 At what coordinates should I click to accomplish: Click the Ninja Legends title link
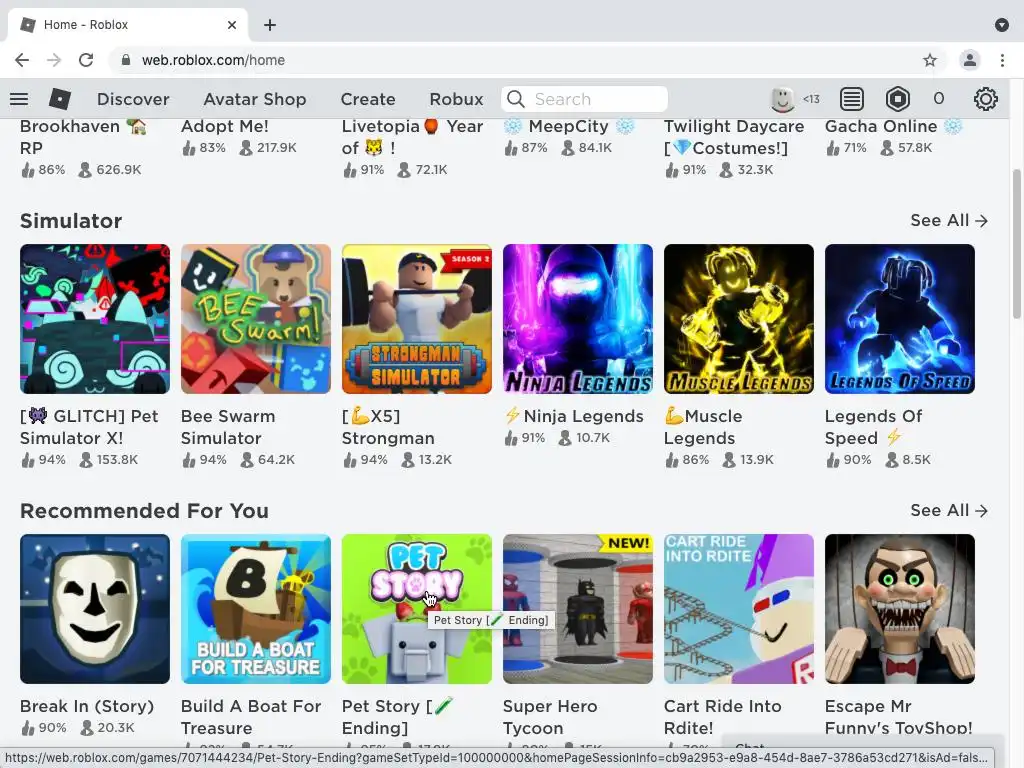(x=573, y=416)
